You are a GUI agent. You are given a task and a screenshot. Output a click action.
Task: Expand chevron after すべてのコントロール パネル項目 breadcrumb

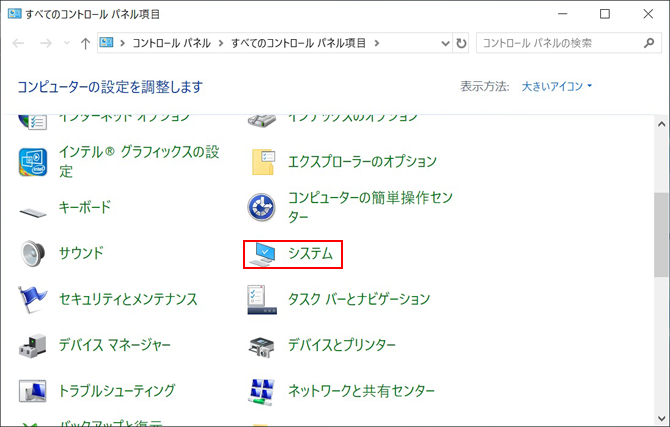pyautogui.click(x=376, y=43)
